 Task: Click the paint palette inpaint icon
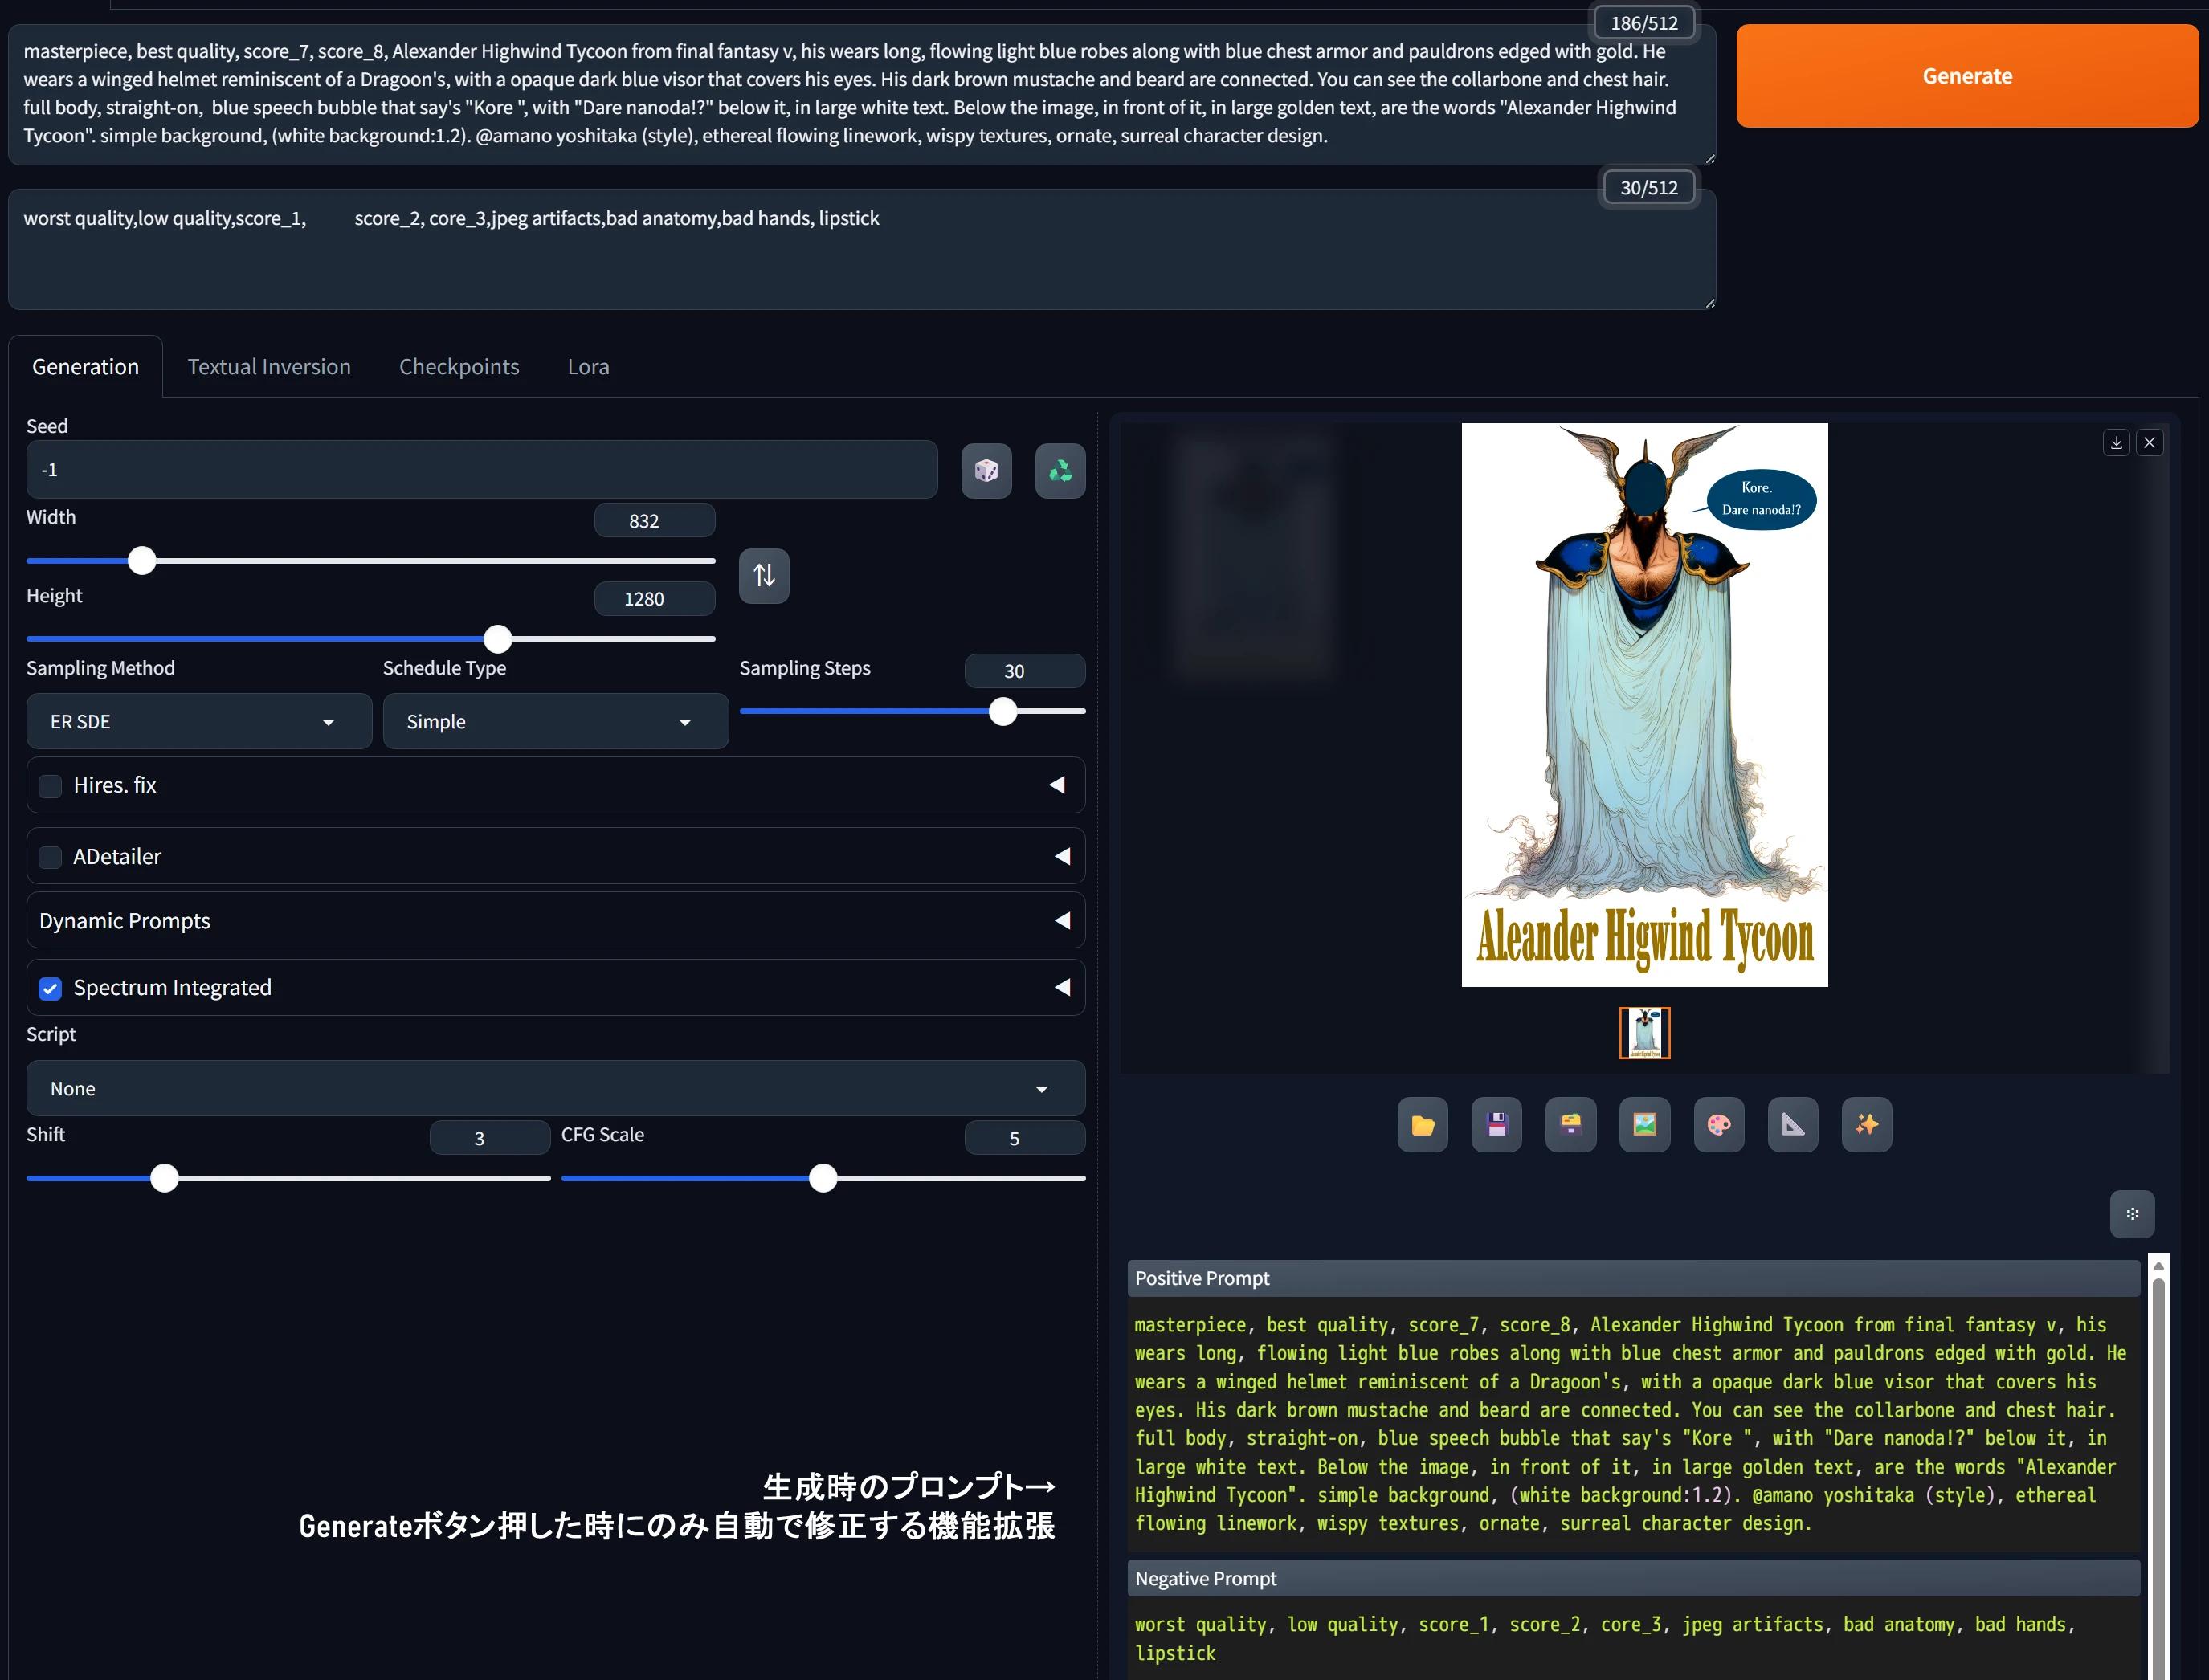(x=1718, y=1125)
